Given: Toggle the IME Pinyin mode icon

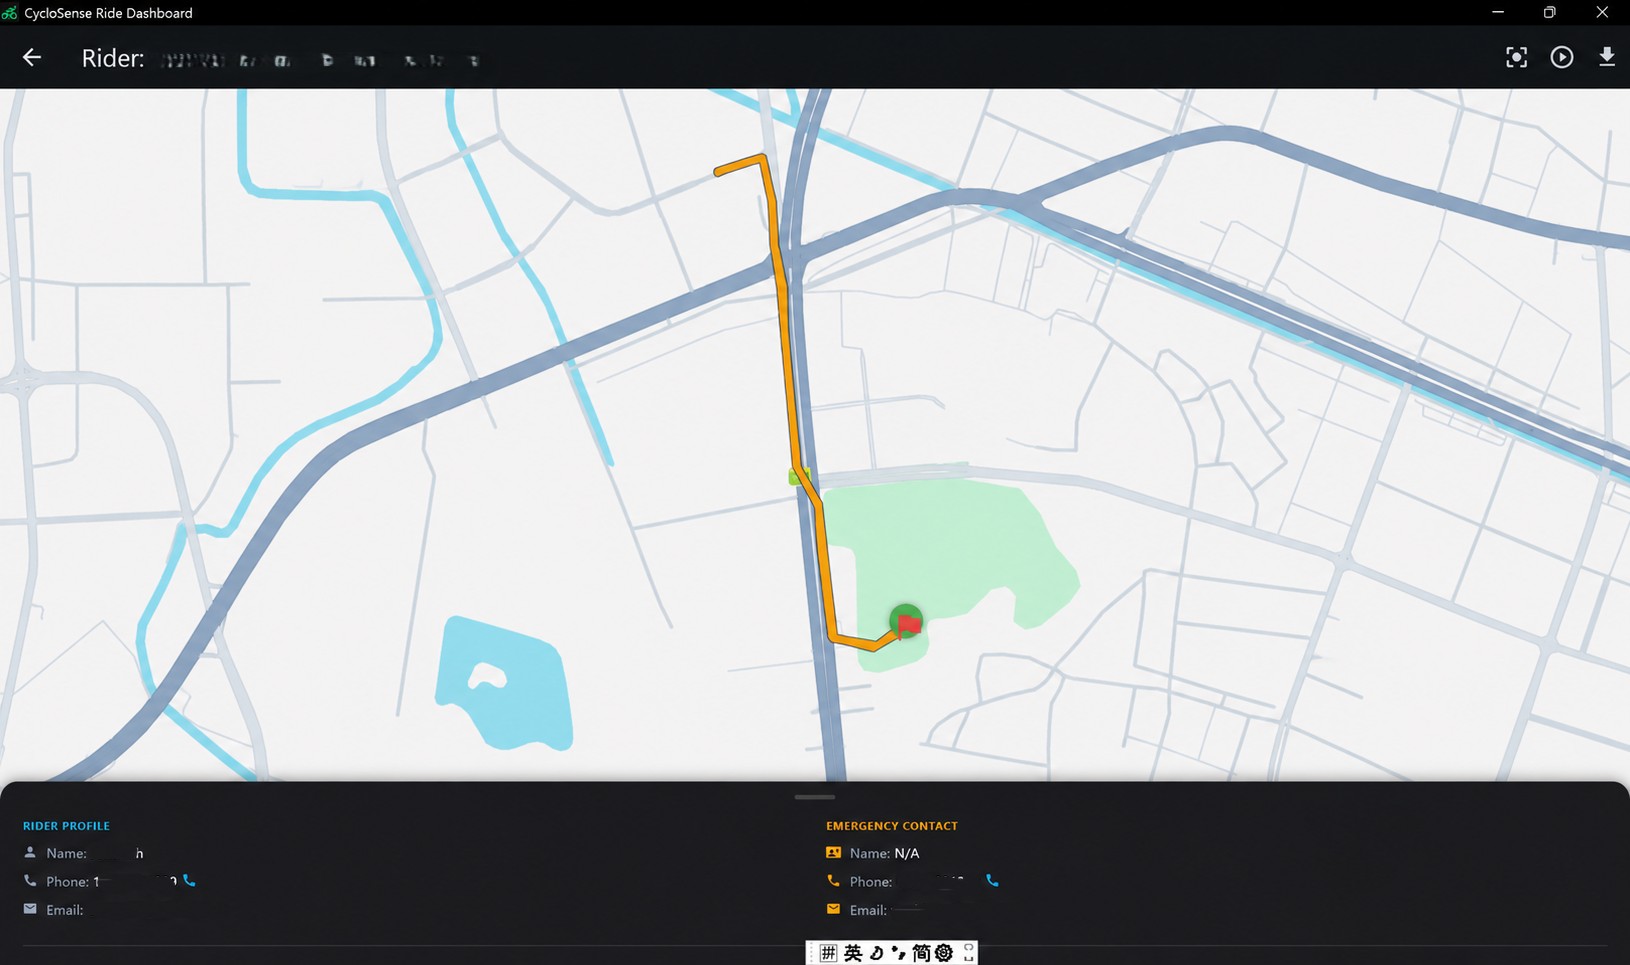Looking at the screenshot, I should coord(828,953).
